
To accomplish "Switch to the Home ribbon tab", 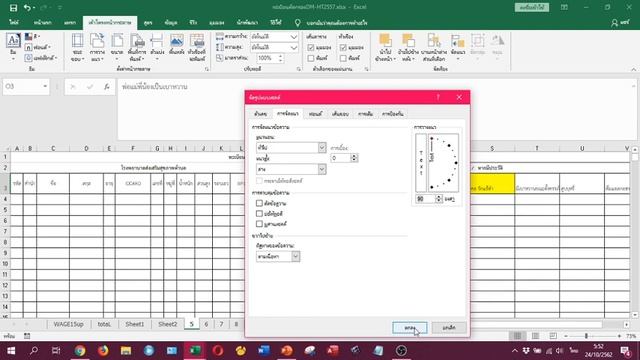I will (x=42, y=23).
